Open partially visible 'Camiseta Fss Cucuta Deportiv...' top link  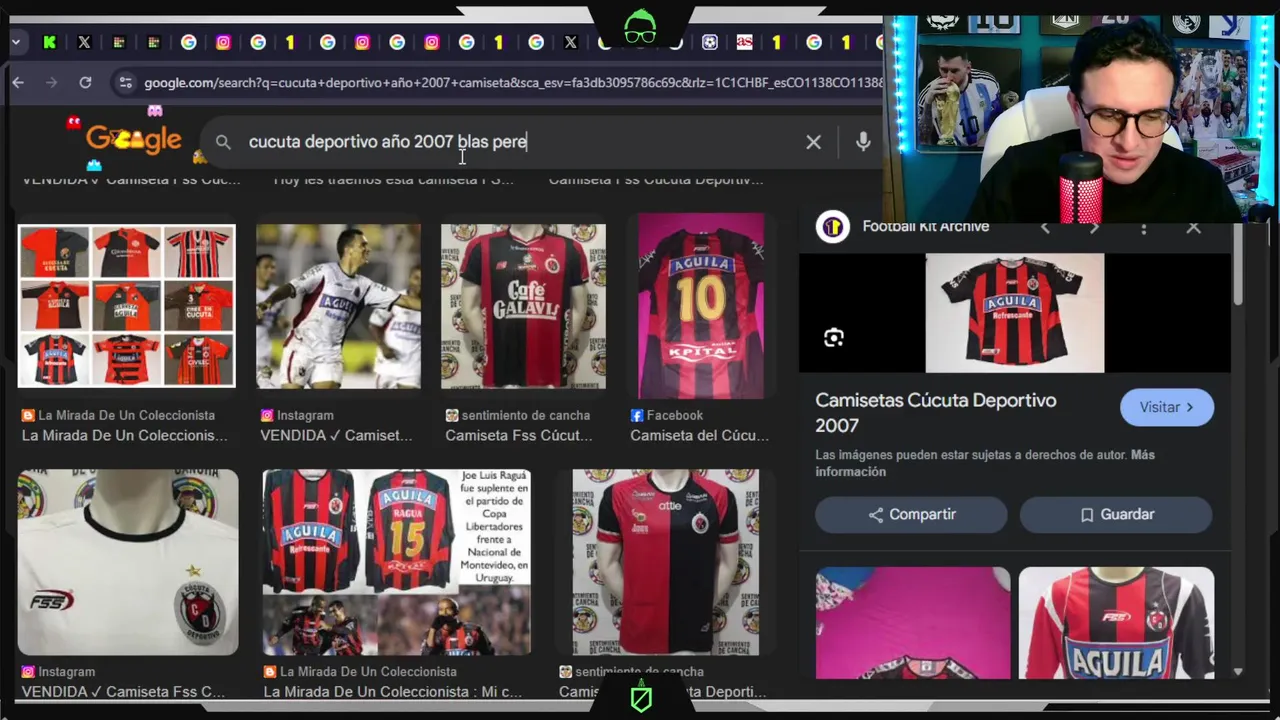click(x=656, y=180)
